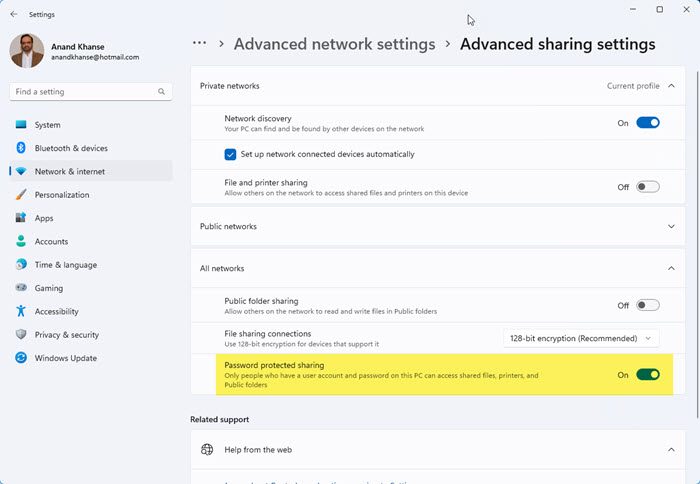Open the 128-bit encryption dropdown

[581, 338]
